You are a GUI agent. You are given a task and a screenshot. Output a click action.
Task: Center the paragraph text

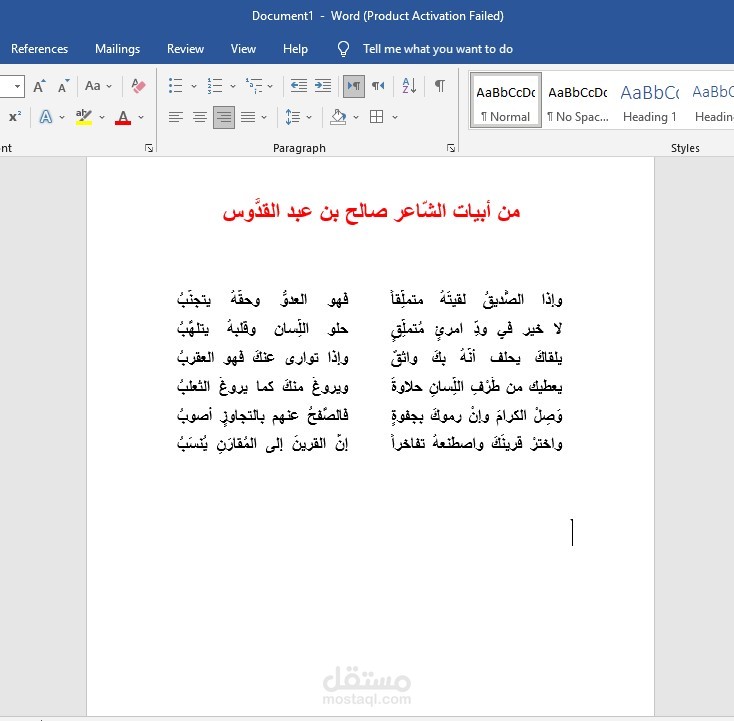click(200, 117)
